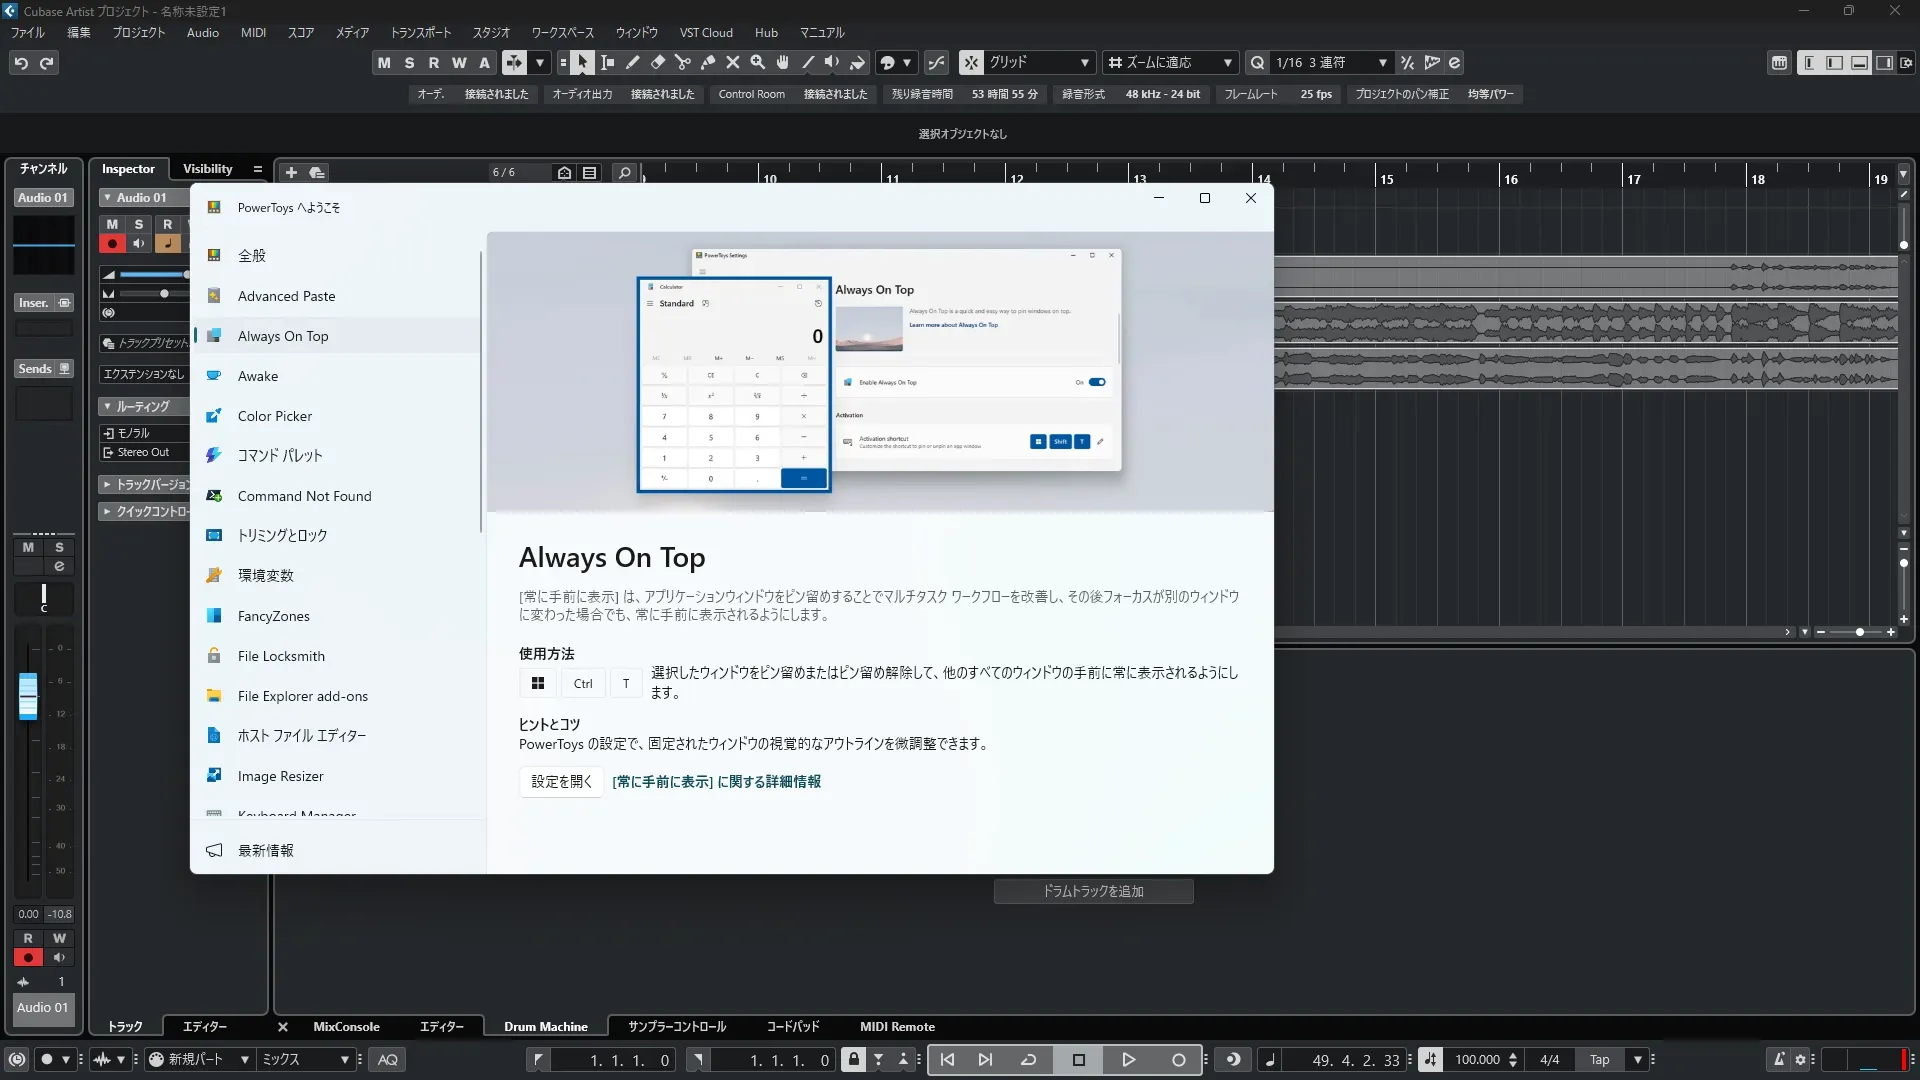This screenshot has height=1080, width=1920.
Task: Toggle the Snap on/off button
Action: tap(971, 63)
